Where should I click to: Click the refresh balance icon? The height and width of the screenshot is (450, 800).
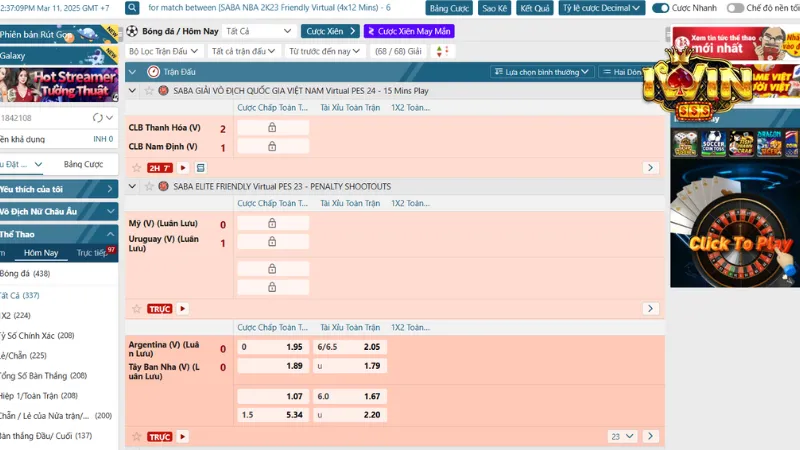coord(97,118)
